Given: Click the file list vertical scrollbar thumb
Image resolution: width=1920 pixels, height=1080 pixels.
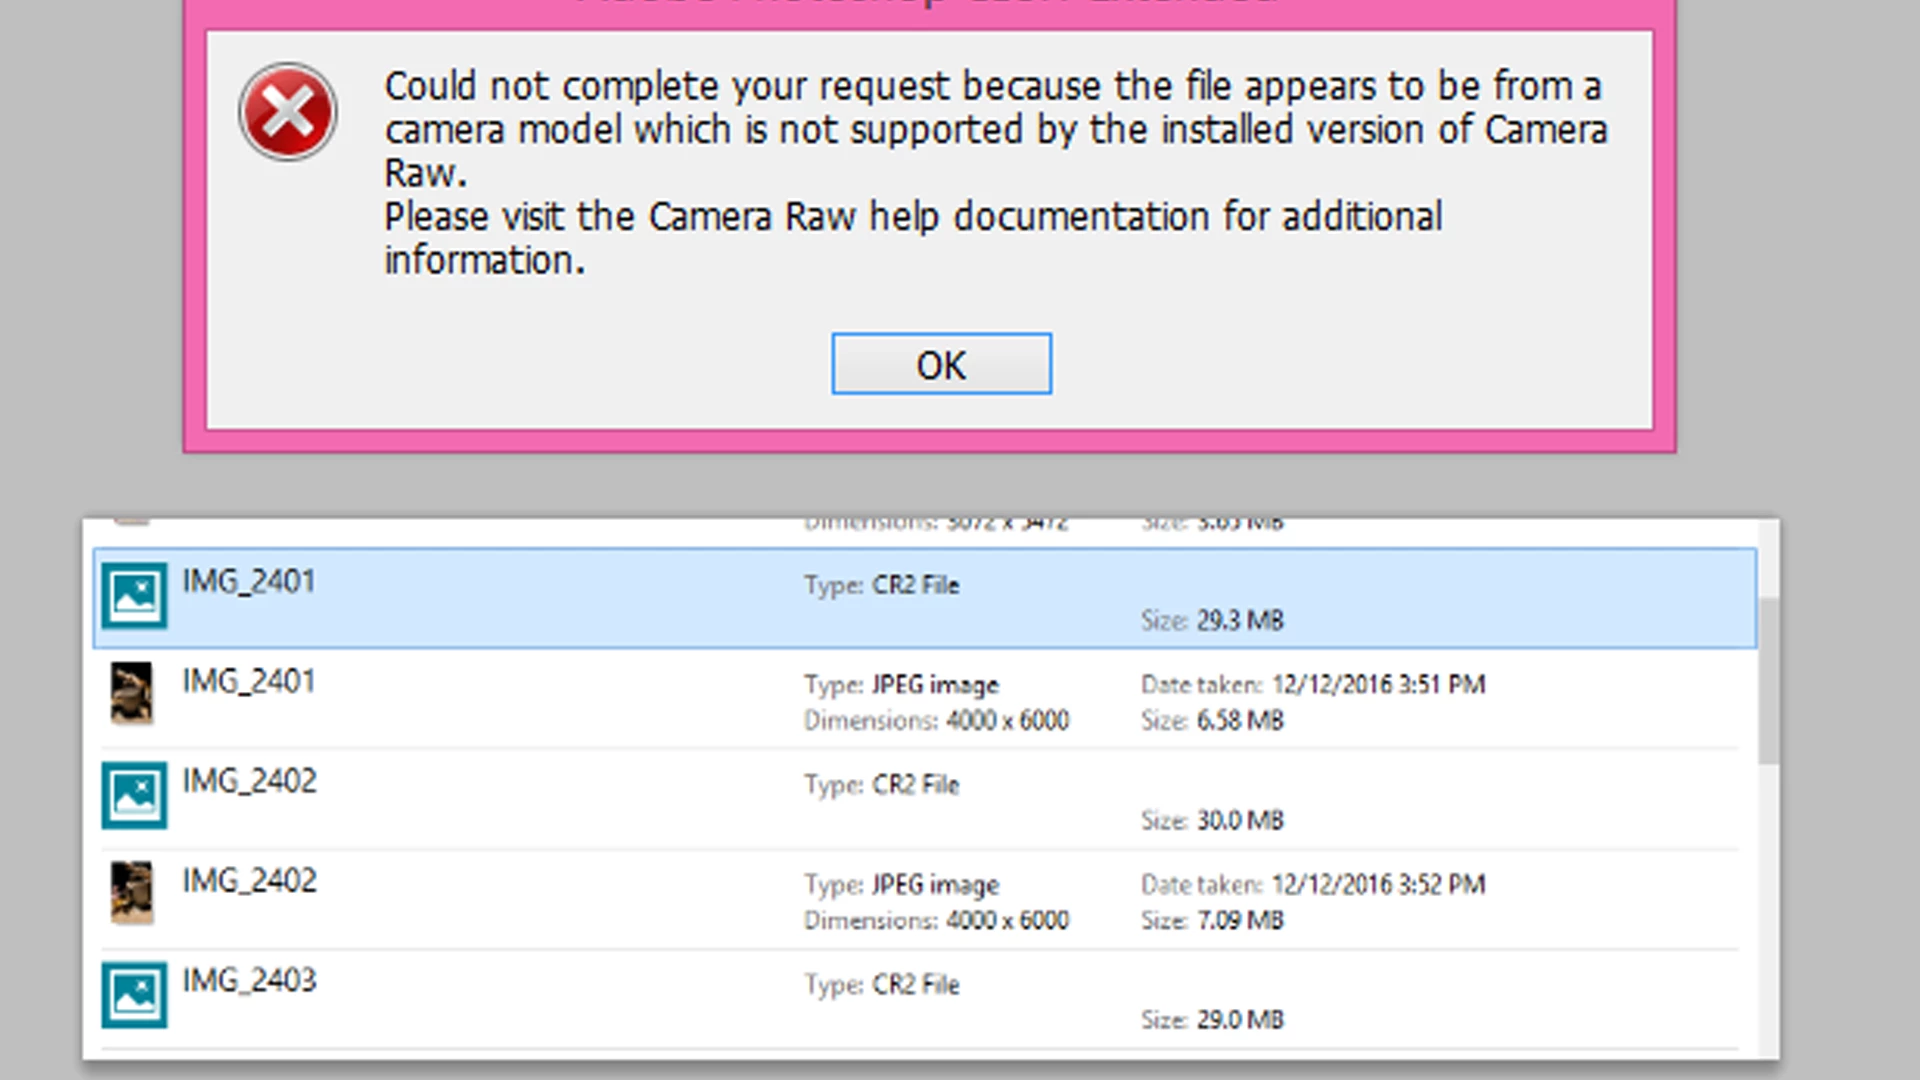Looking at the screenshot, I should click(1768, 680).
